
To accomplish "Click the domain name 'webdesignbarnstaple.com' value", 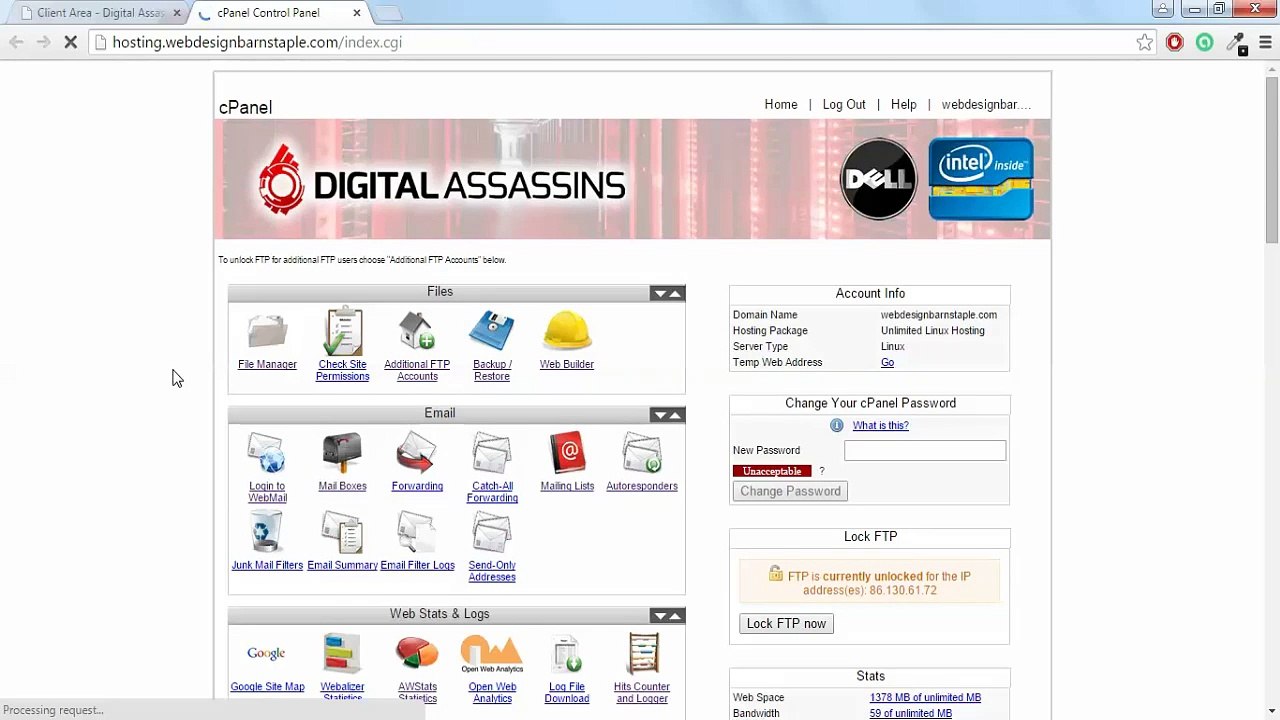I will tap(938, 314).
